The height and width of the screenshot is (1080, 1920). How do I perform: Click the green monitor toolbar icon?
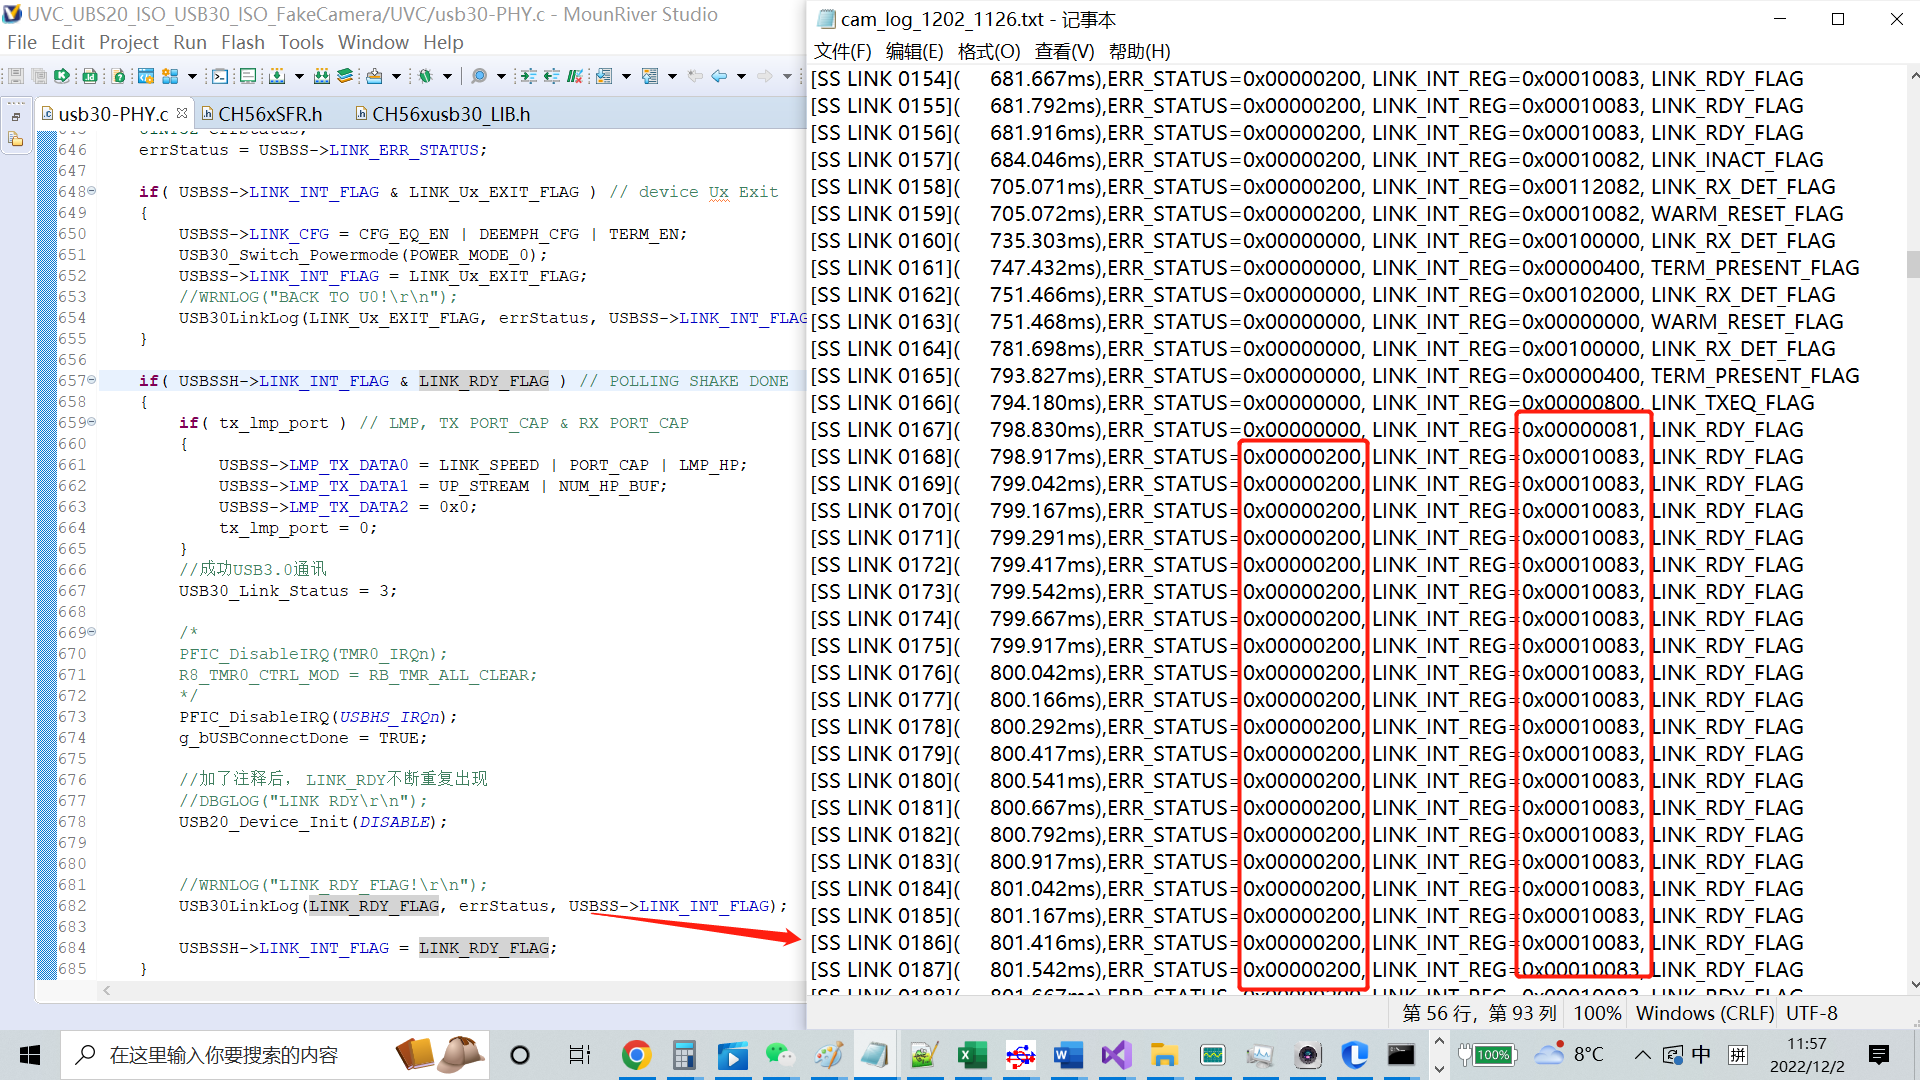pos(248,76)
